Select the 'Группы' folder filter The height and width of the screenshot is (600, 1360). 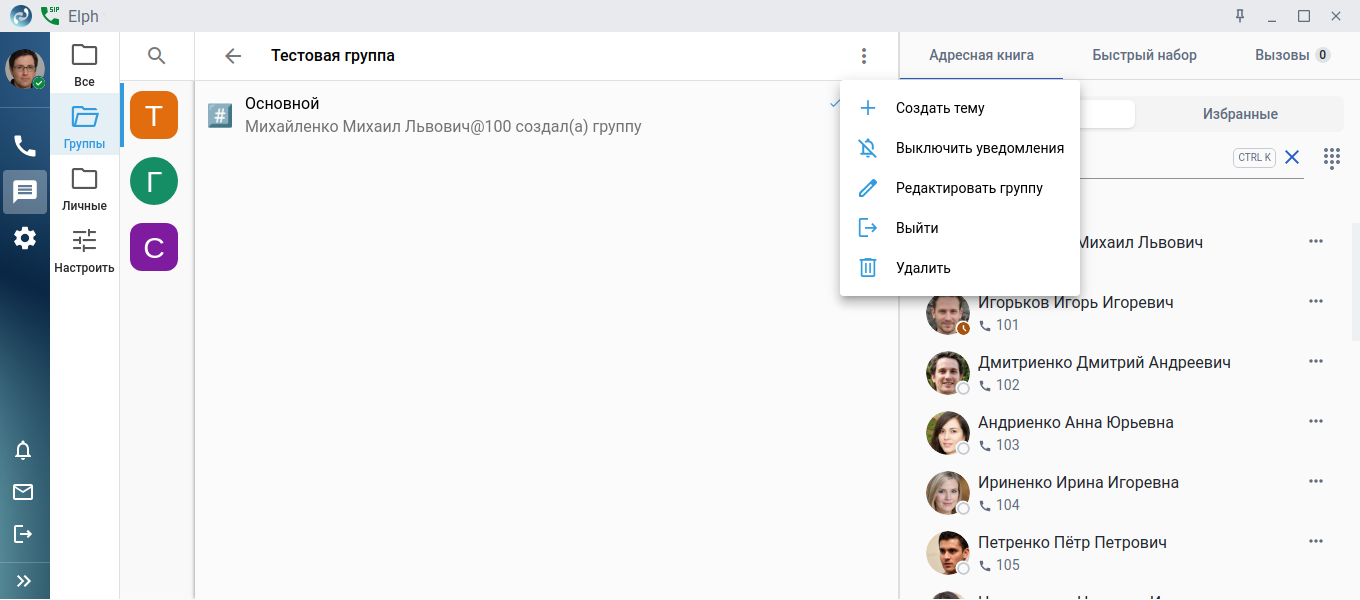tap(85, 127)
